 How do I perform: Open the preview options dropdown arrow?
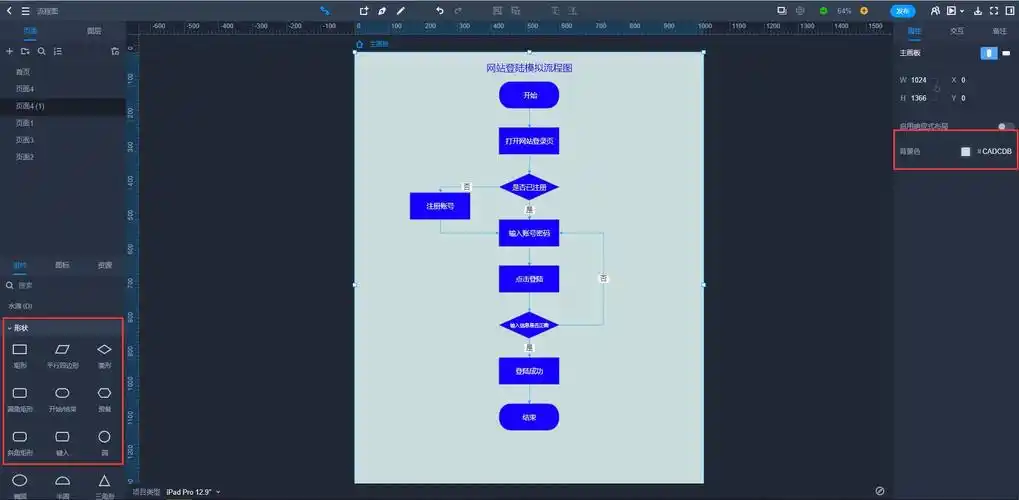point(962,10)
